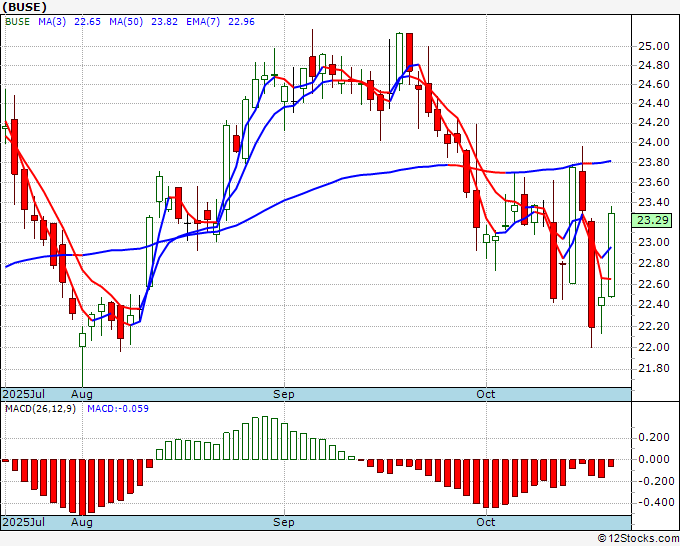This screenshot has width=680, height=546.
Task: Click the MA(3) legend label
Action: tap(52, 22)
